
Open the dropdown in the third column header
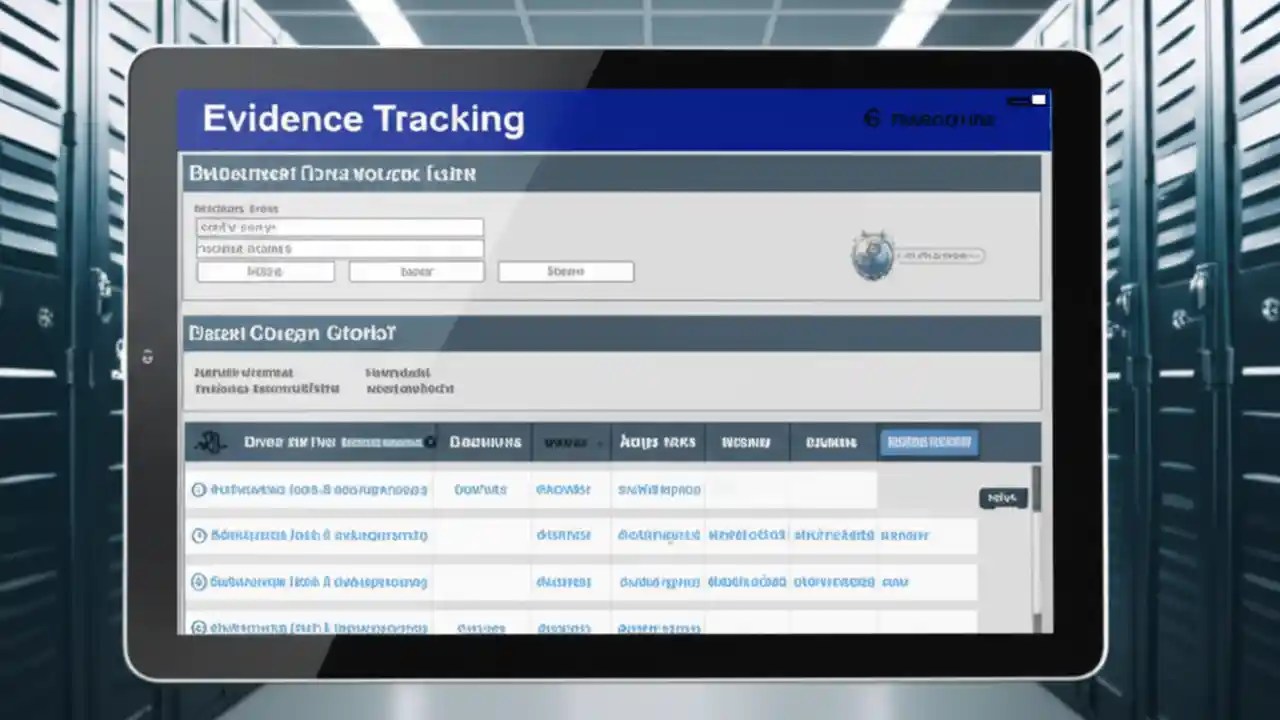pyautogui.click(x=602, y=441)
